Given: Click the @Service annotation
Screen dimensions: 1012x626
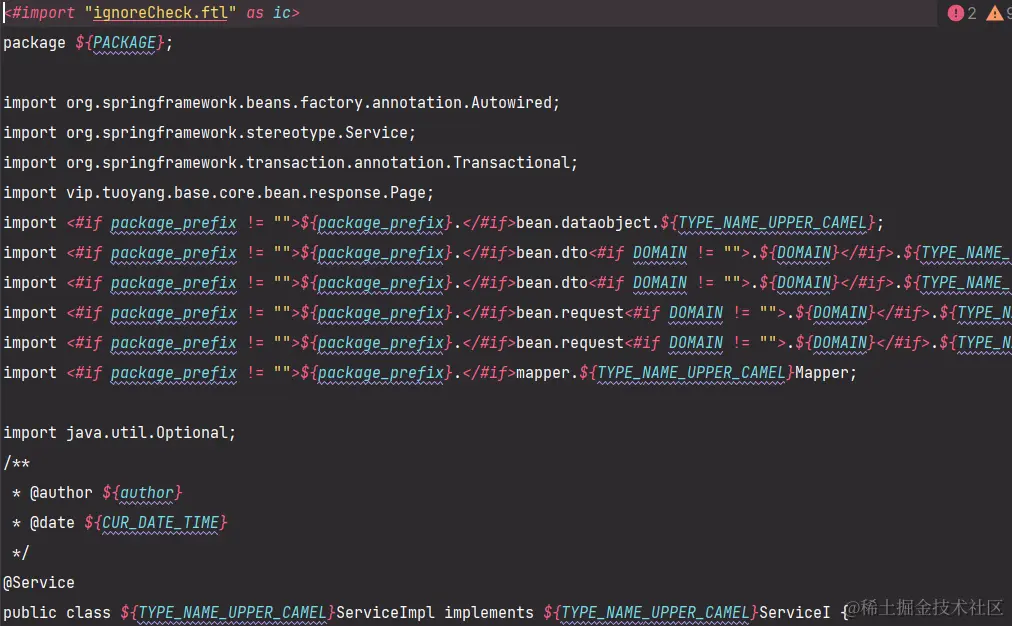Looking at the screenshot, I should (x=39, y=583).
